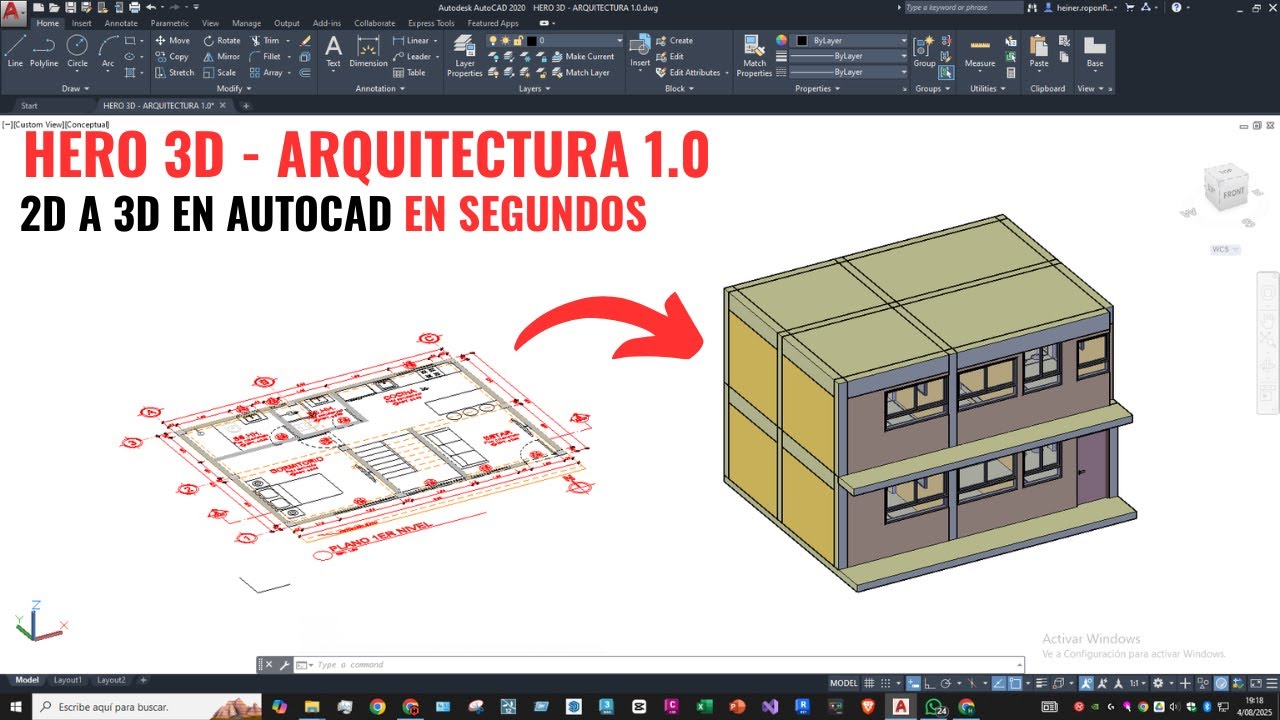Open the annotation scale 1:1 dropdown
The width and height of the screenshot is (1280, 720).
pos(1138,683)
